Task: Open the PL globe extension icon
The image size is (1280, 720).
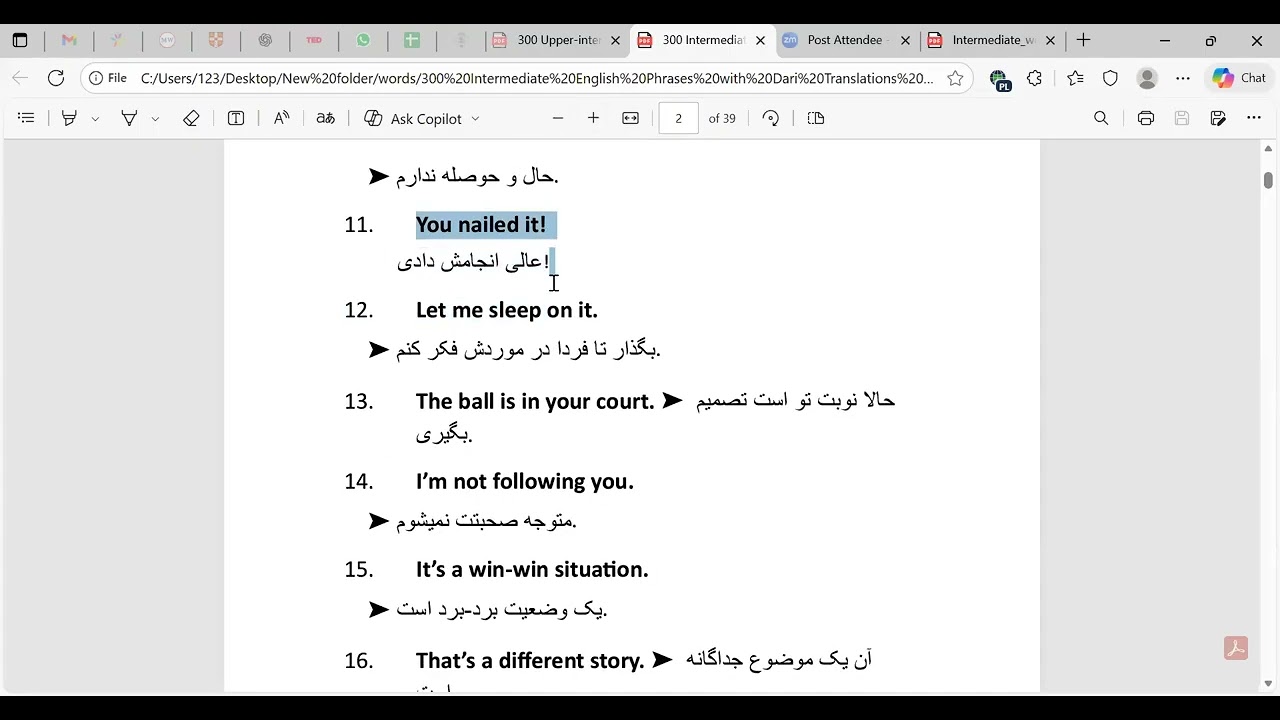Action: [999, 79]
